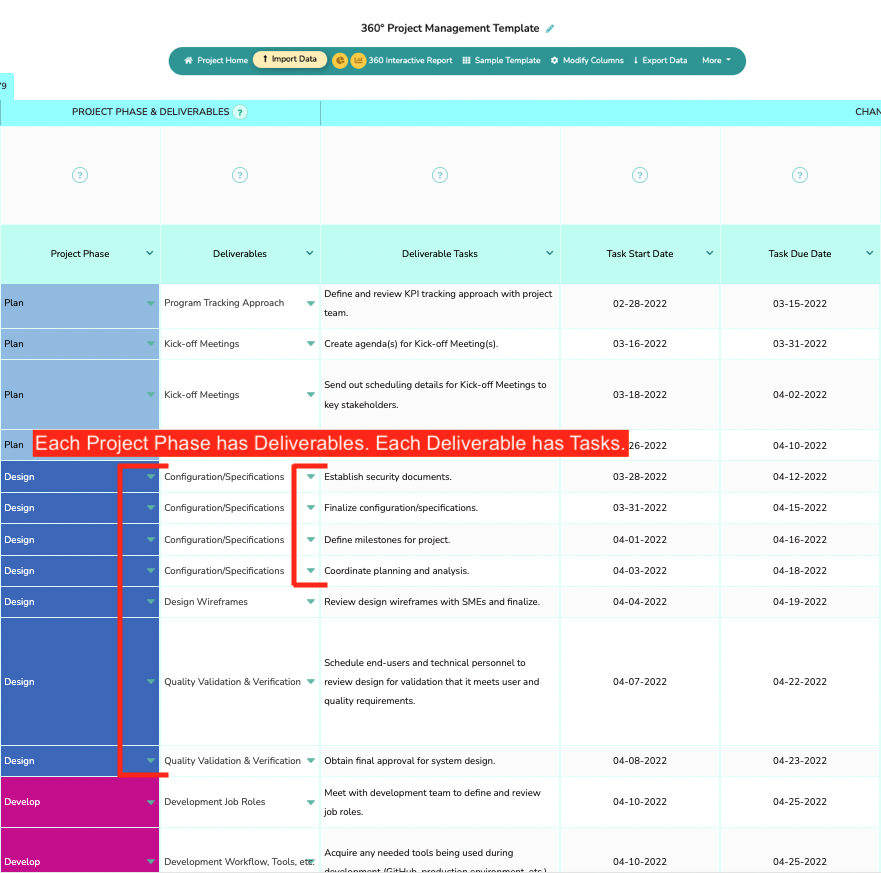Open Task Start Date column header dropdown
881x873 pixels.
coord(710,253)
